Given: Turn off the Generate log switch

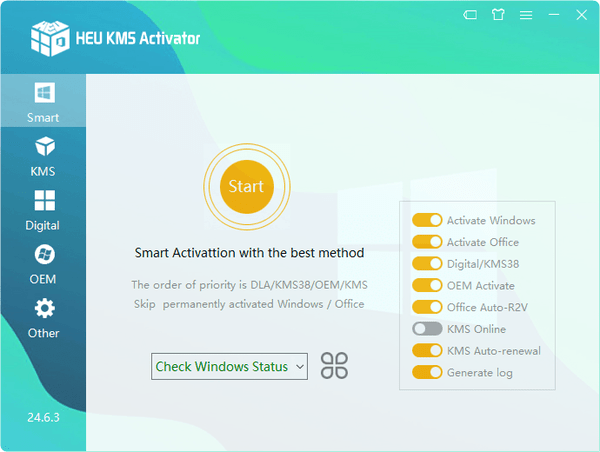Looking at the screenshot, I should pos(427,372).
